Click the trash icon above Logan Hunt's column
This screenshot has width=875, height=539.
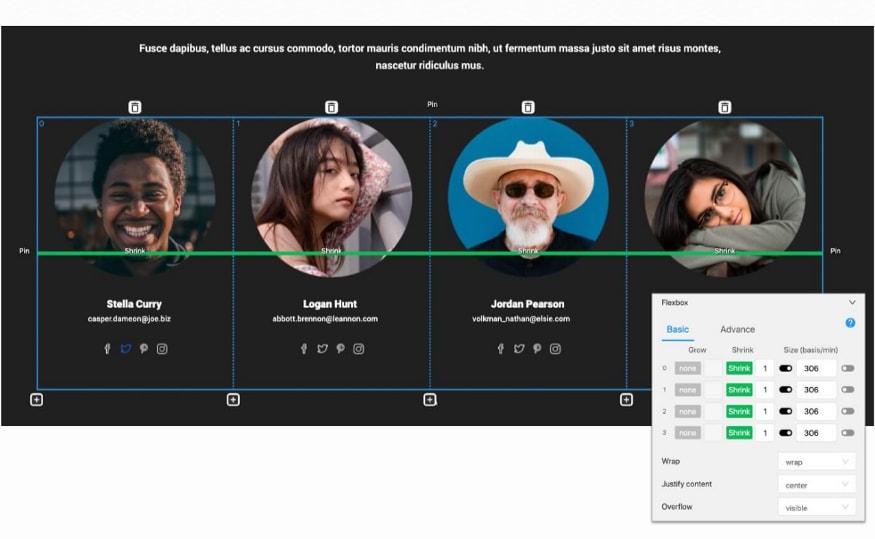[331, 107]
